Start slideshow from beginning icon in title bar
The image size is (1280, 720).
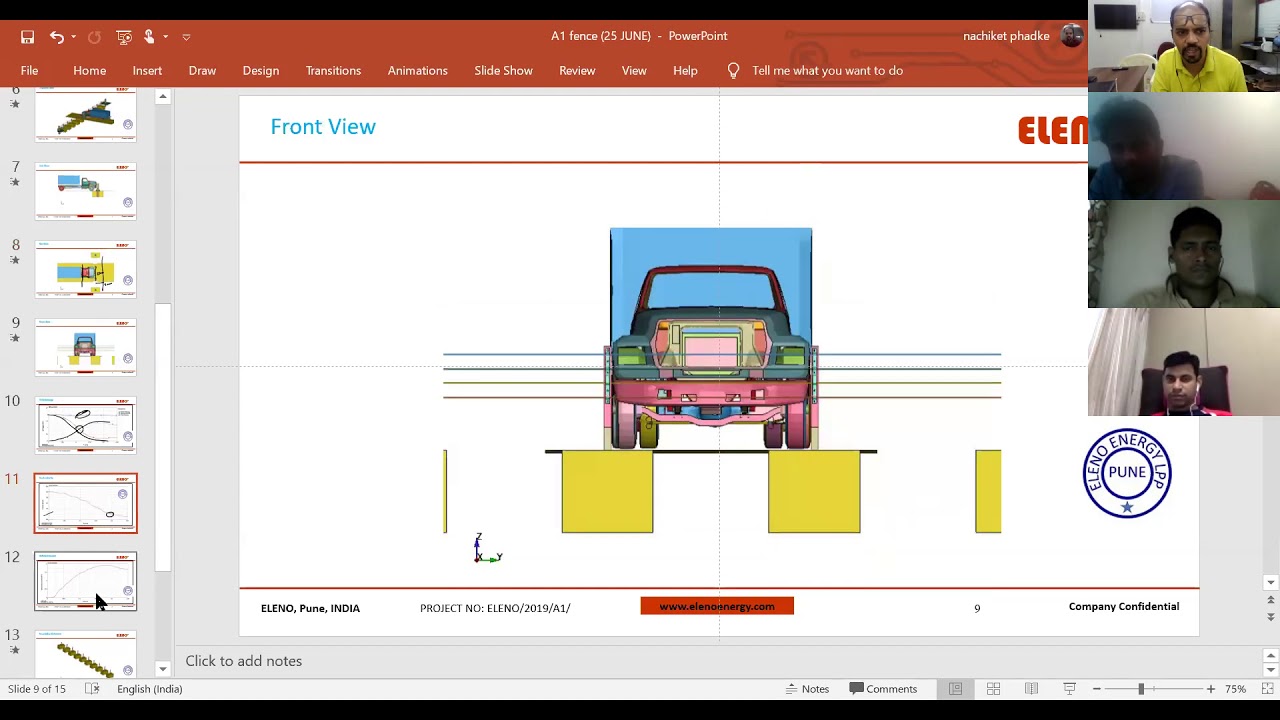pyautogui.click(x=124, y=37)
